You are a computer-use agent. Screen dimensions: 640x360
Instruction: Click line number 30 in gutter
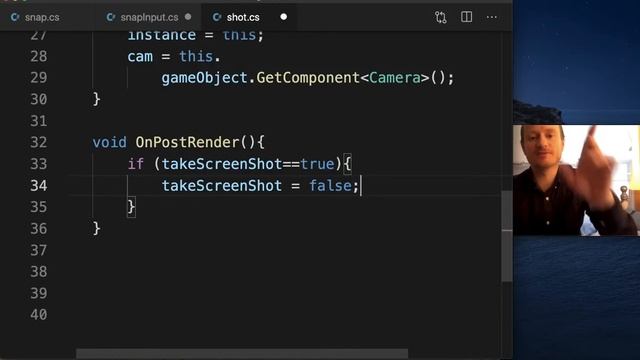(39, 99)
